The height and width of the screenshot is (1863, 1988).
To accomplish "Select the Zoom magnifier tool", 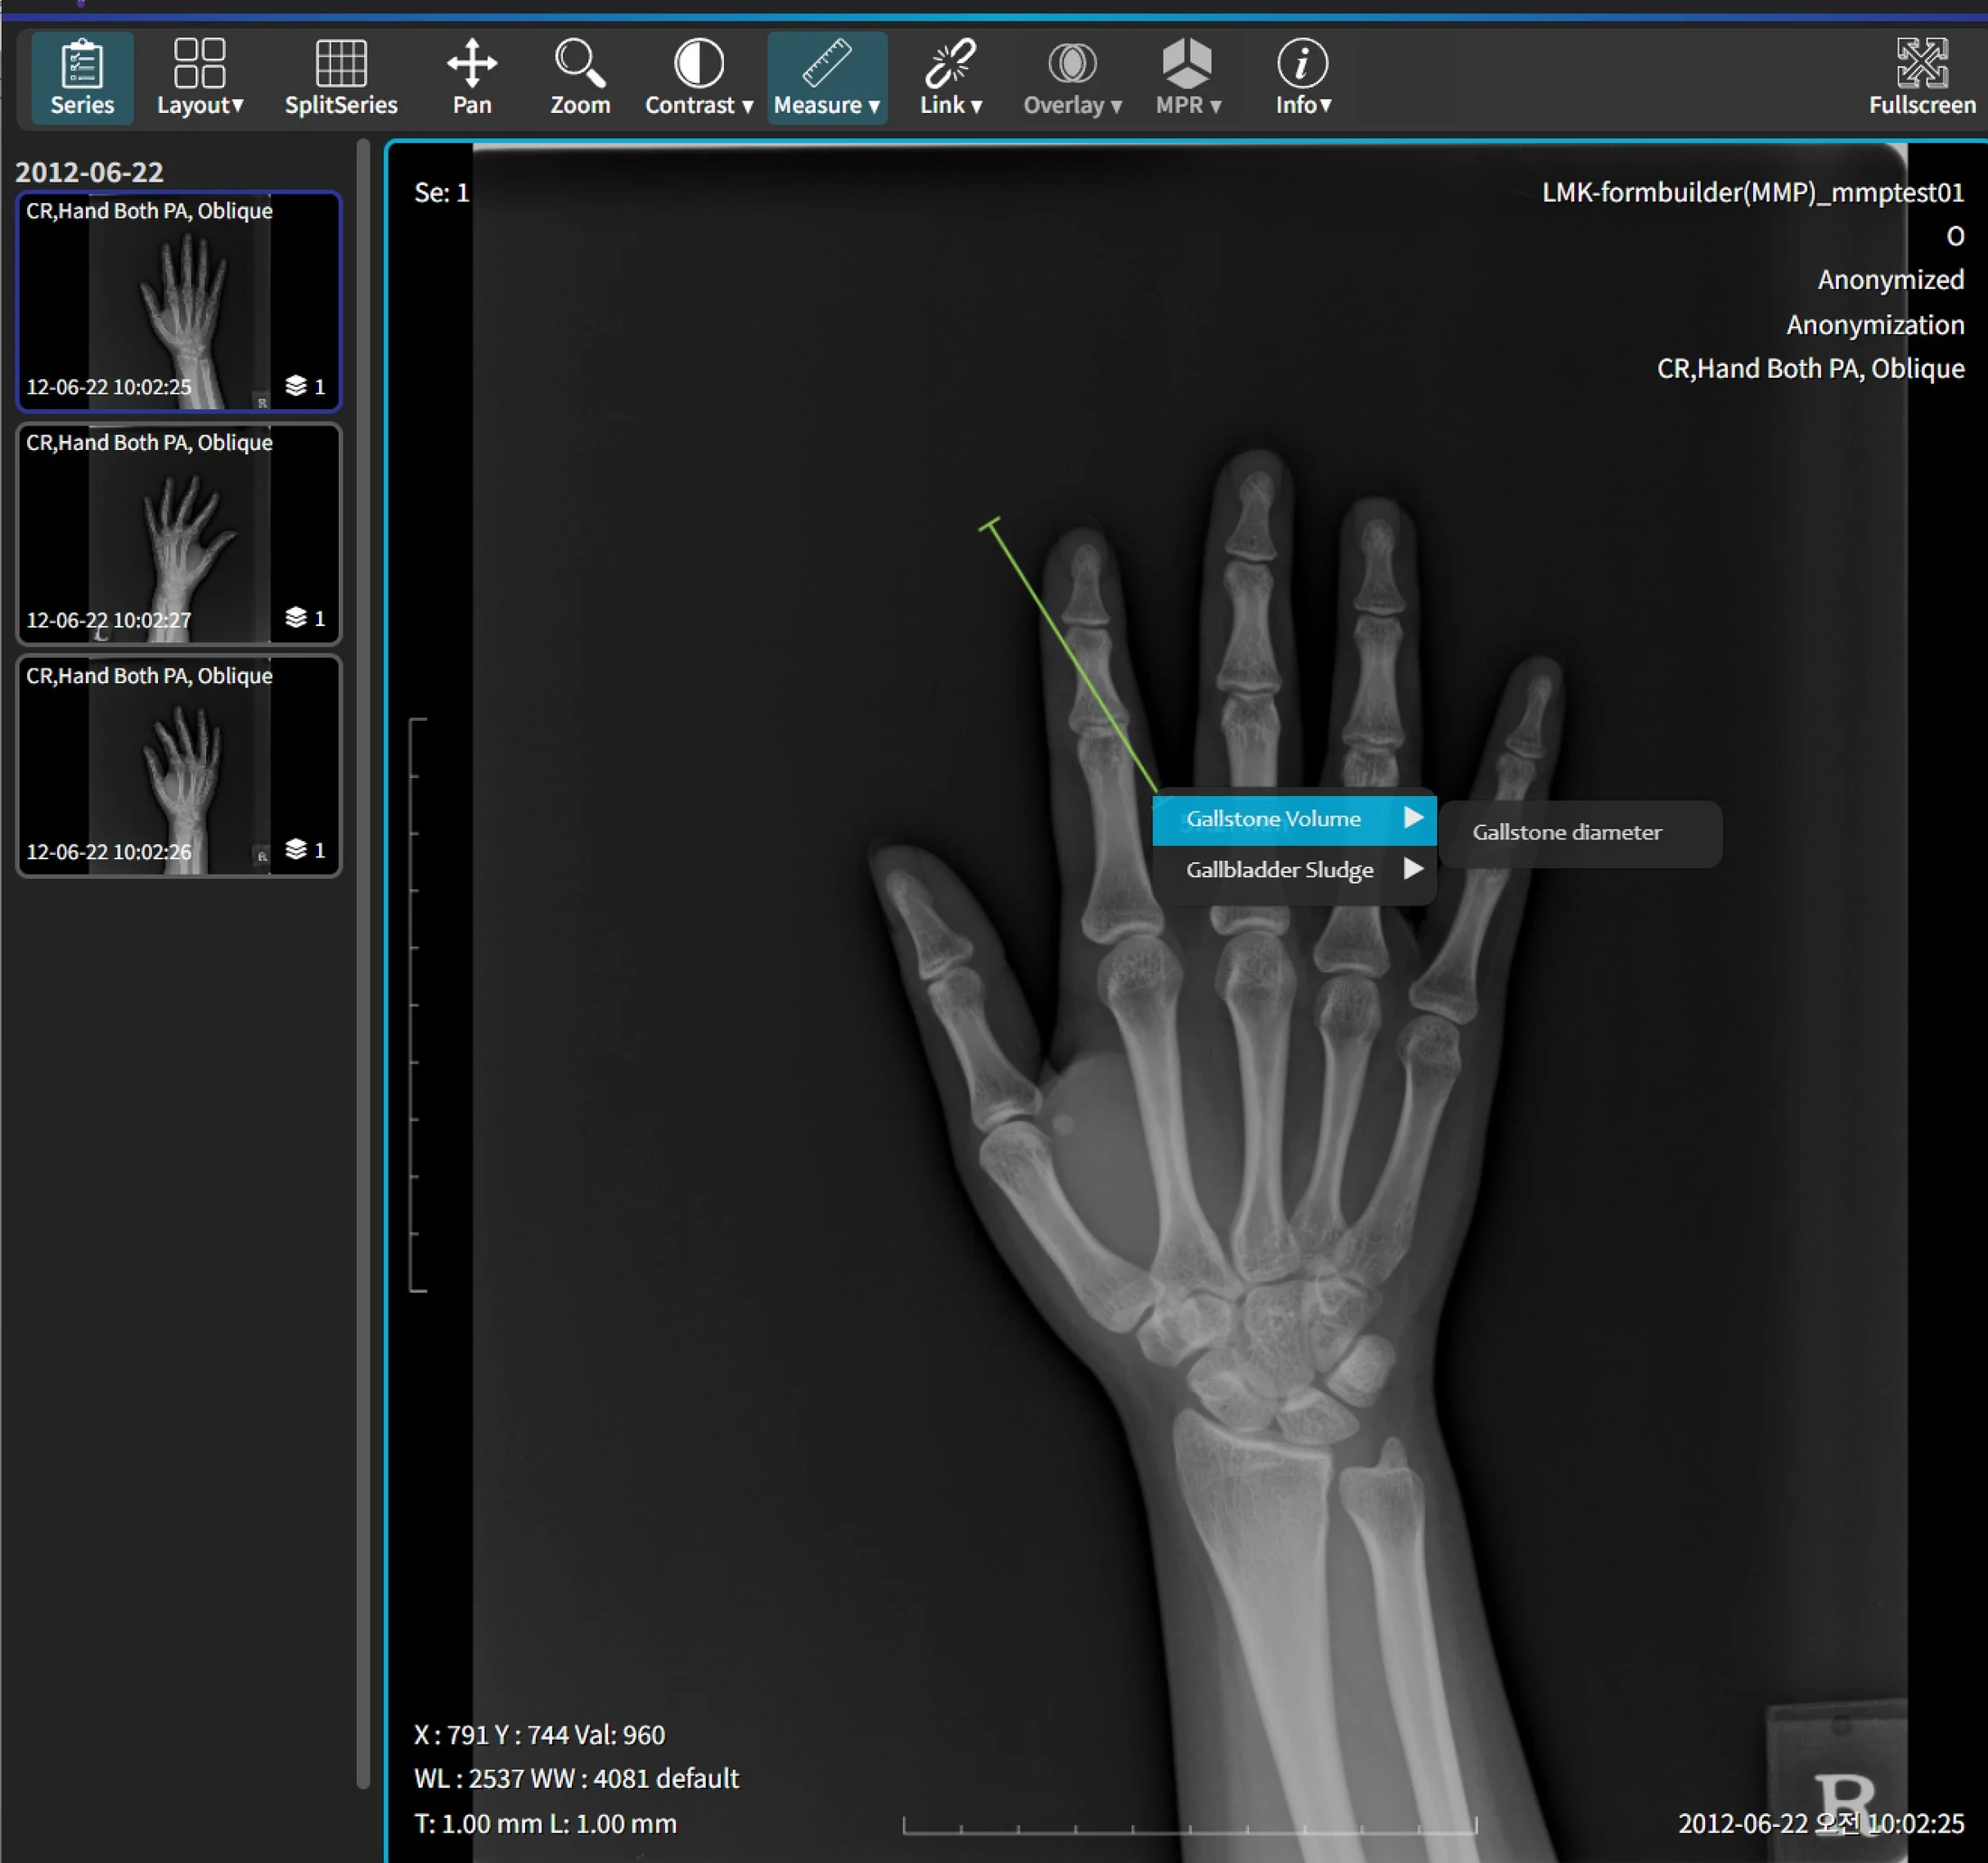I will point(580,77).
